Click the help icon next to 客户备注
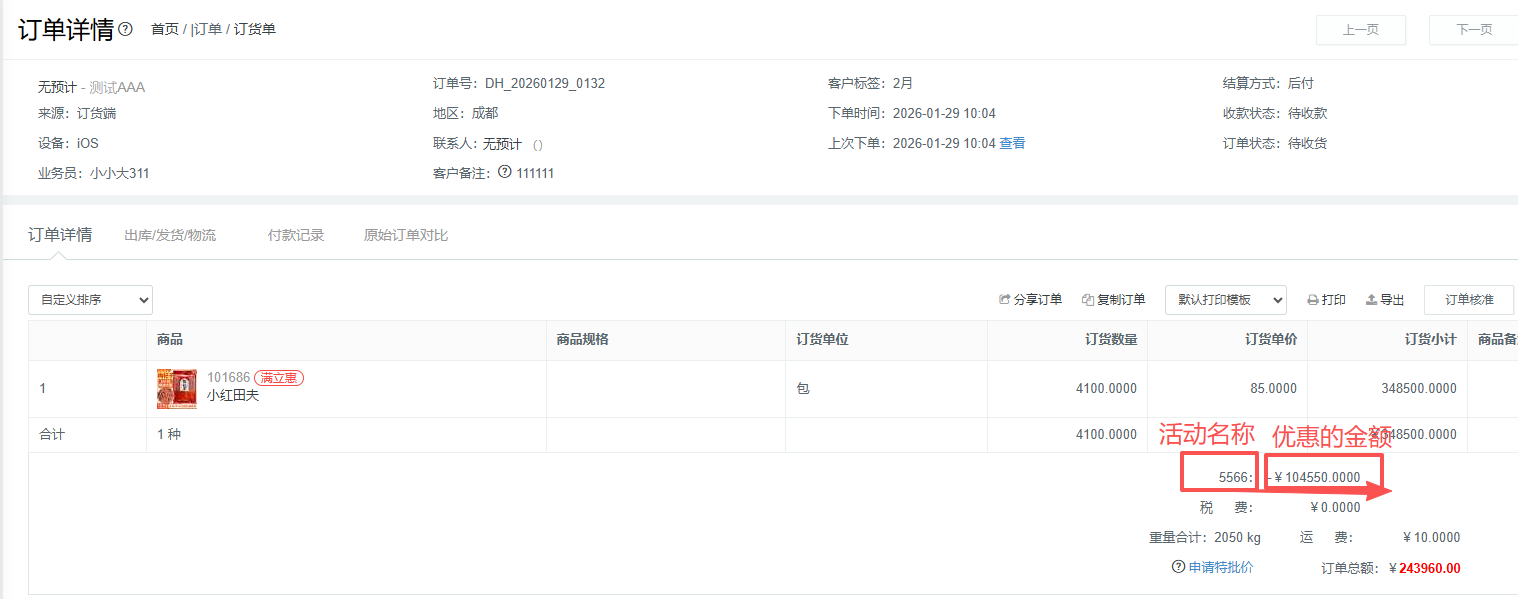 tap(504, 172)
